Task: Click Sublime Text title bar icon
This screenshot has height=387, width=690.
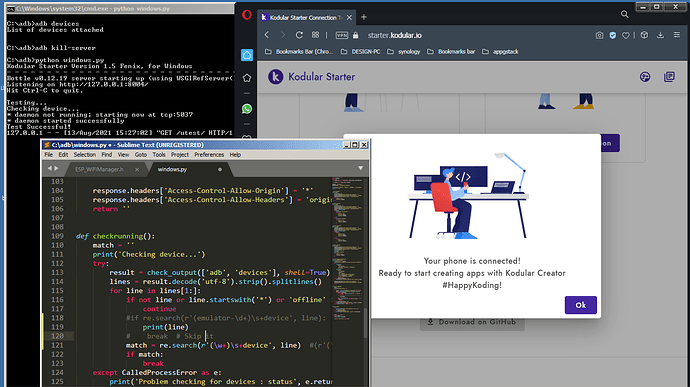Action: pyautogui.click(x=47, y=145)
